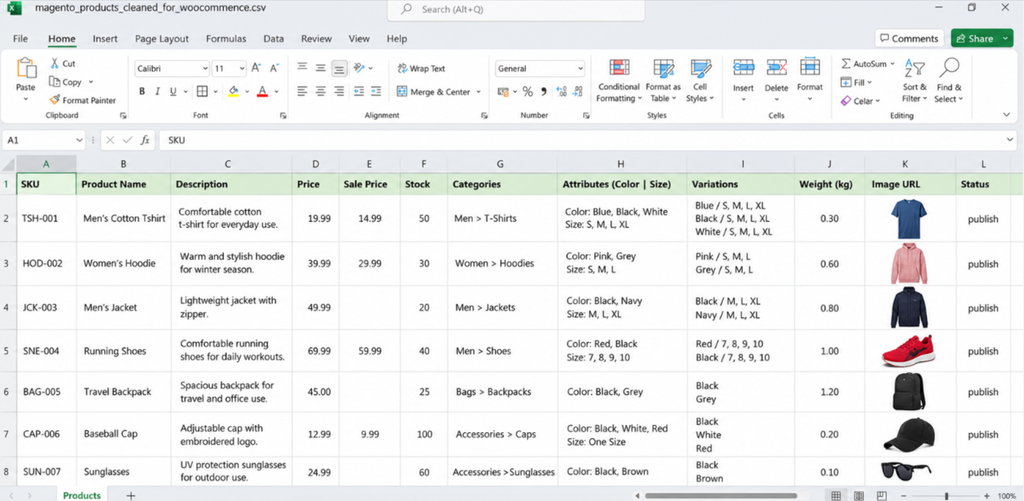Click the zoom slider in status bar
The height and width of the screenshot is (501, 1024).
(946, 496)
